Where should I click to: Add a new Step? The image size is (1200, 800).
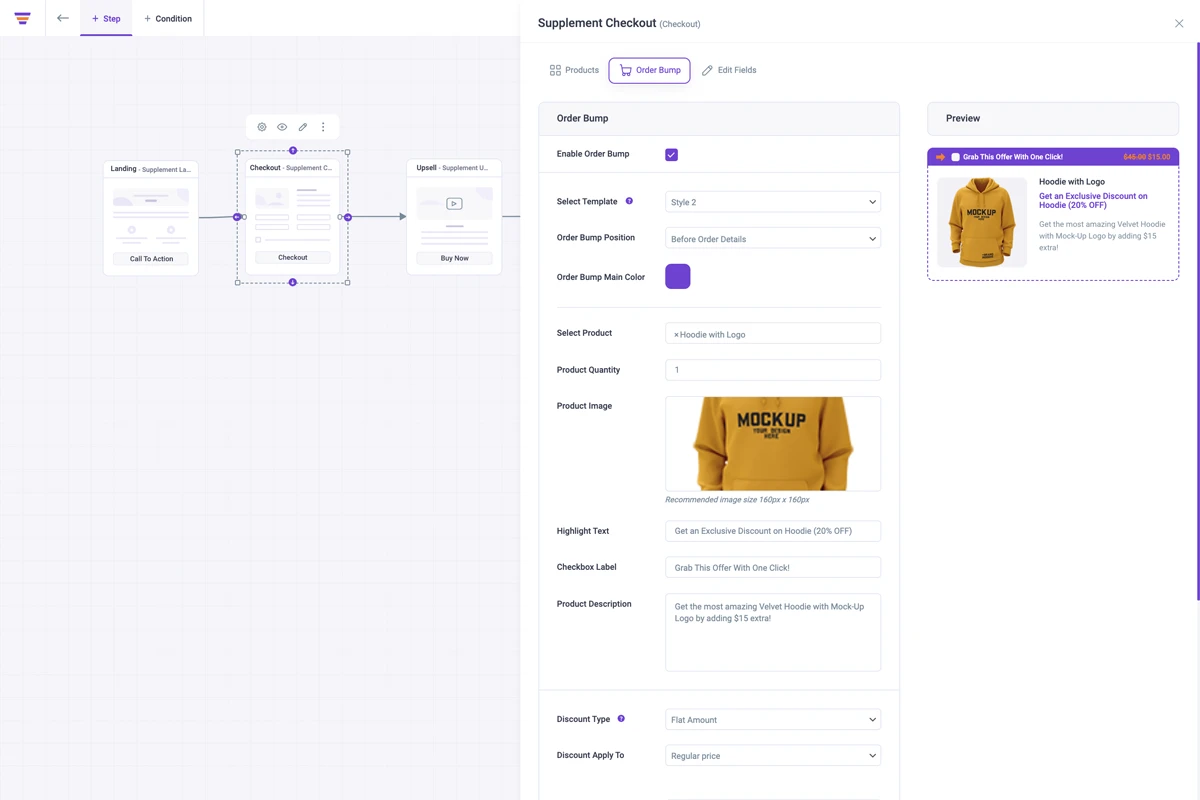click(106, 18)
